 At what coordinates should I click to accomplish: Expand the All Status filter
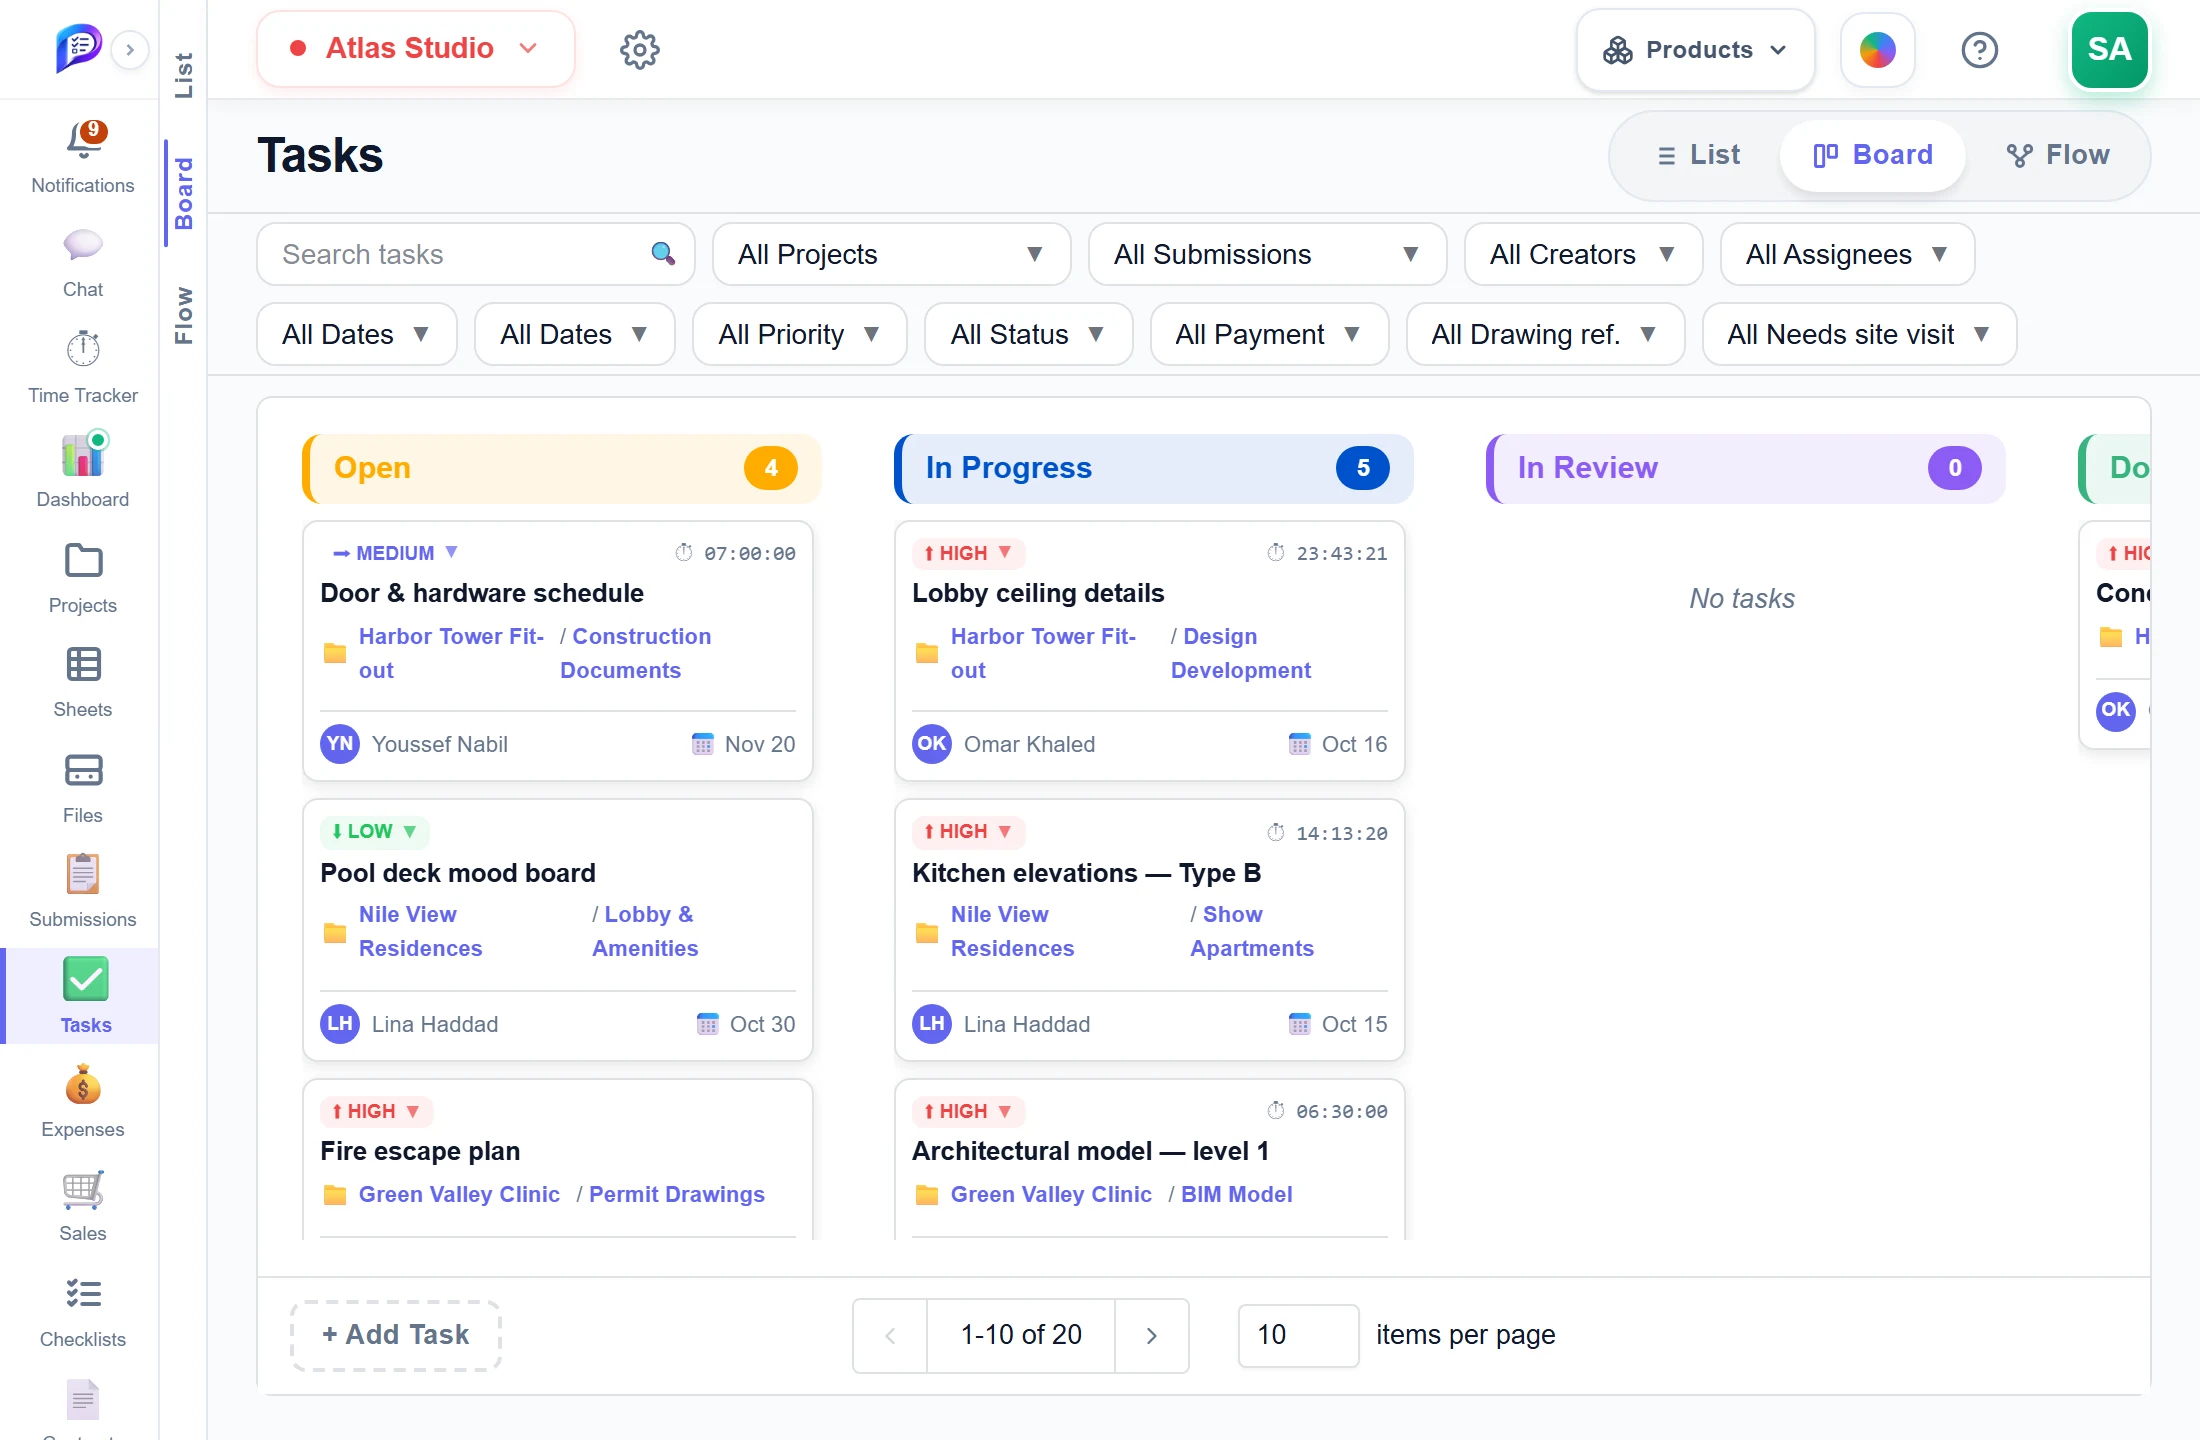pos(1028,334)
